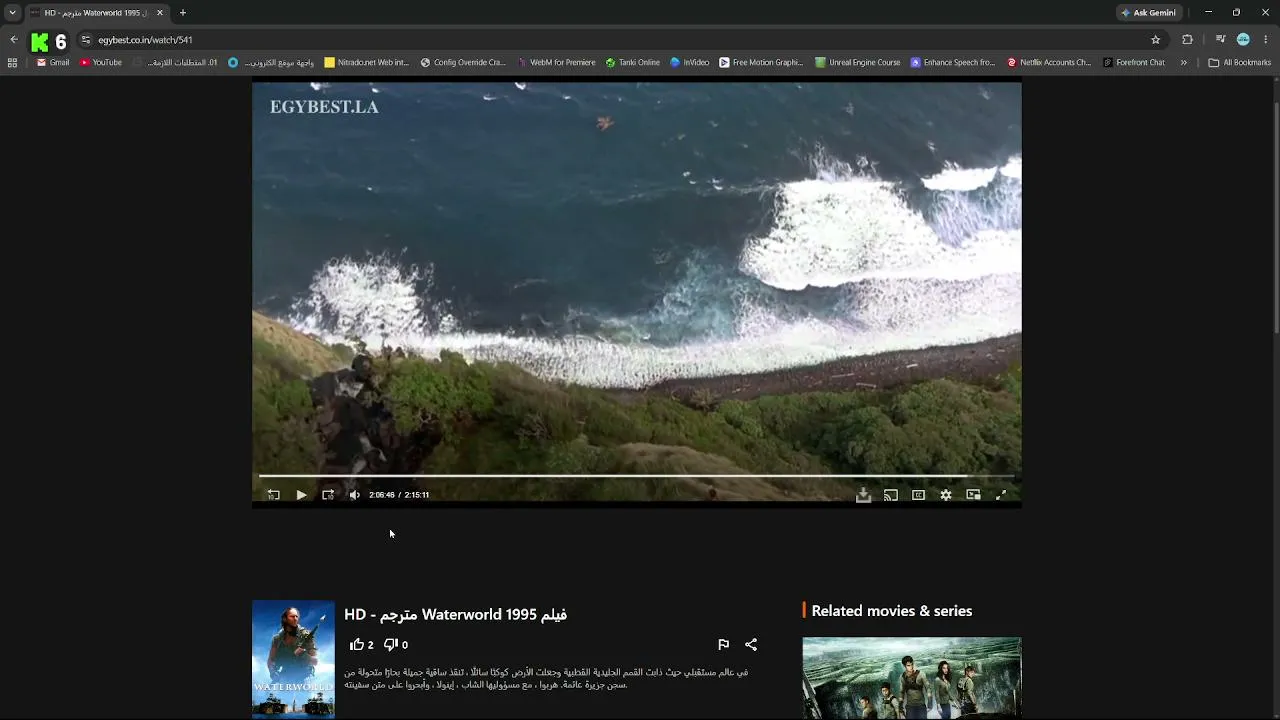Open the browser Extensions puzzle icon
Screen dimensions: 1280x720
pos(1187,40)
